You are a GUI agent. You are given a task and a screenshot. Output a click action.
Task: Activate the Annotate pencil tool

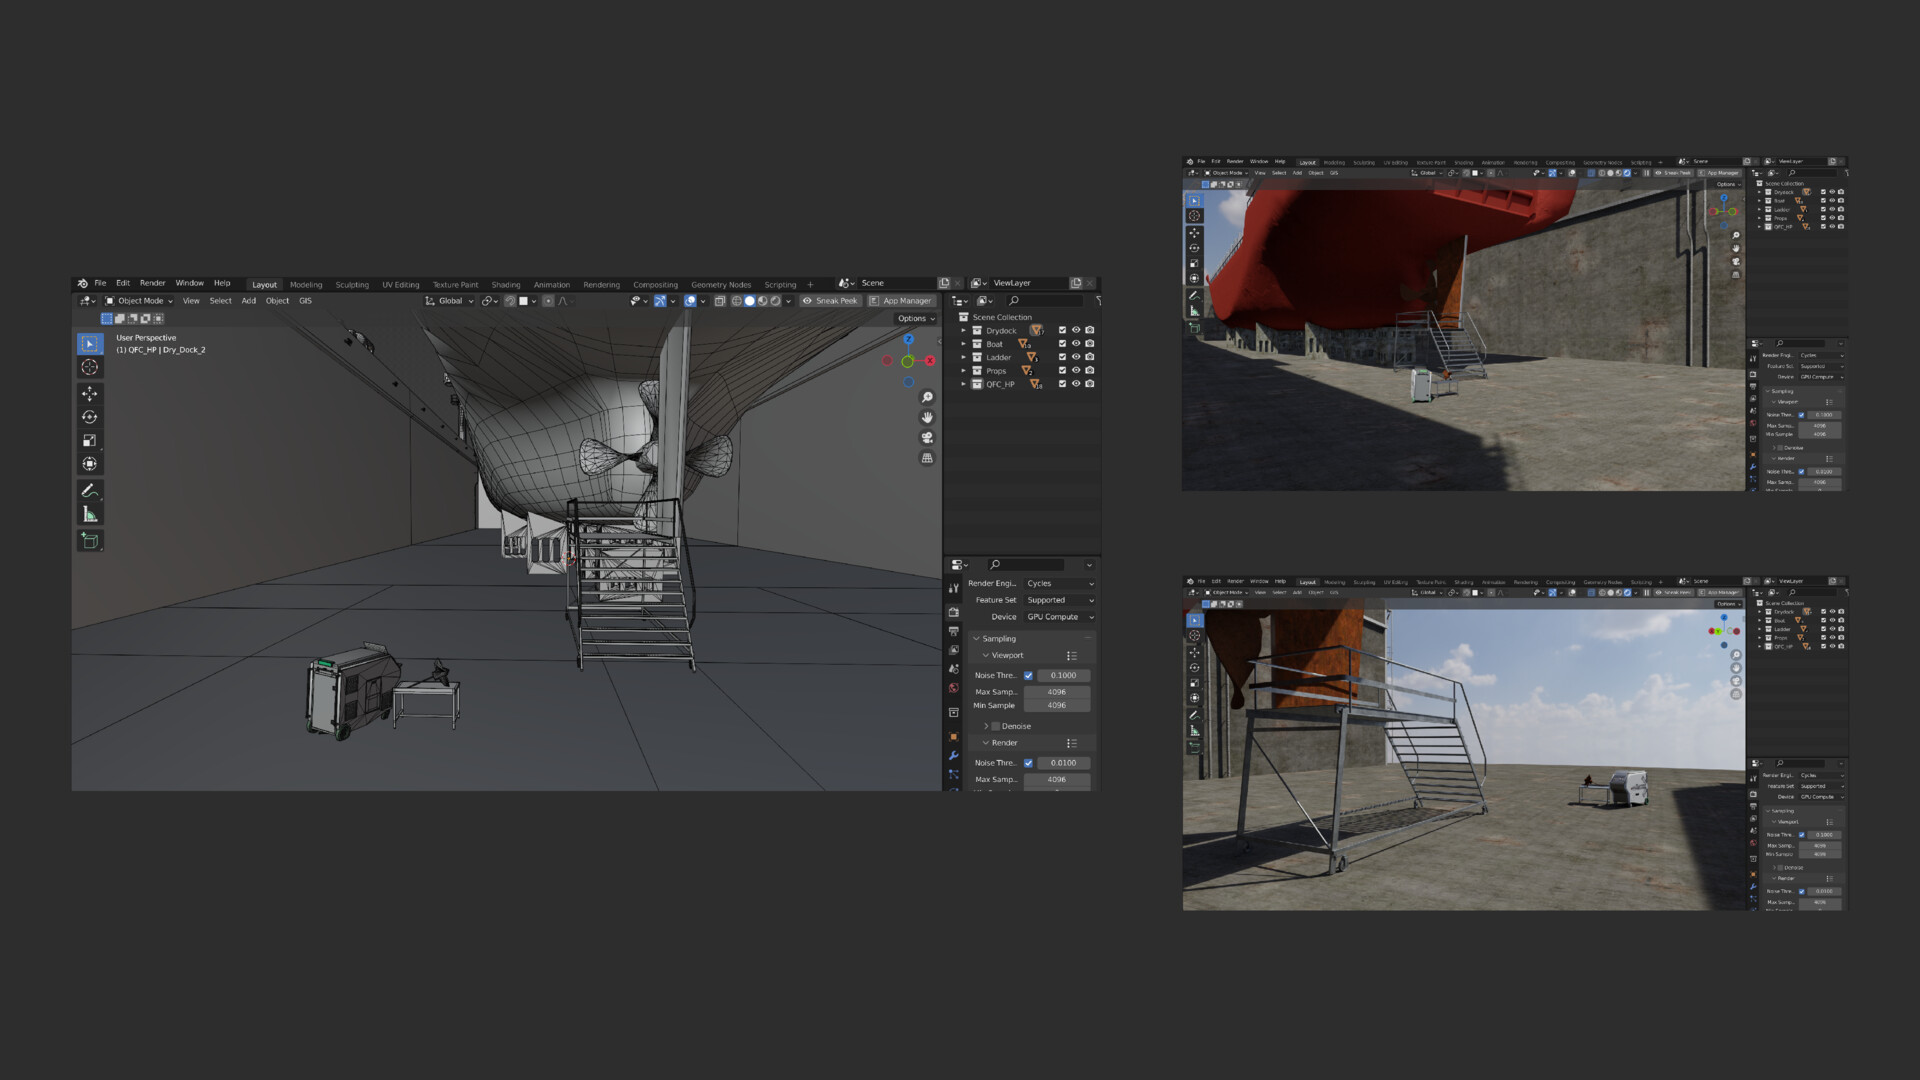coord(90,490)
